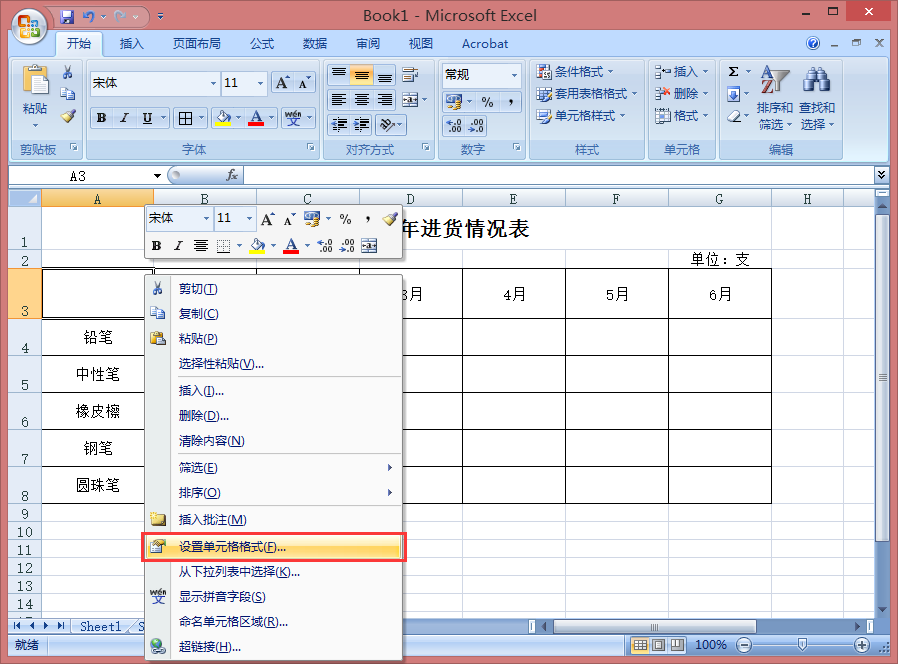Click AutoSum sigma icon
Screen dimensions: 898x664
(x=734, y=72)
